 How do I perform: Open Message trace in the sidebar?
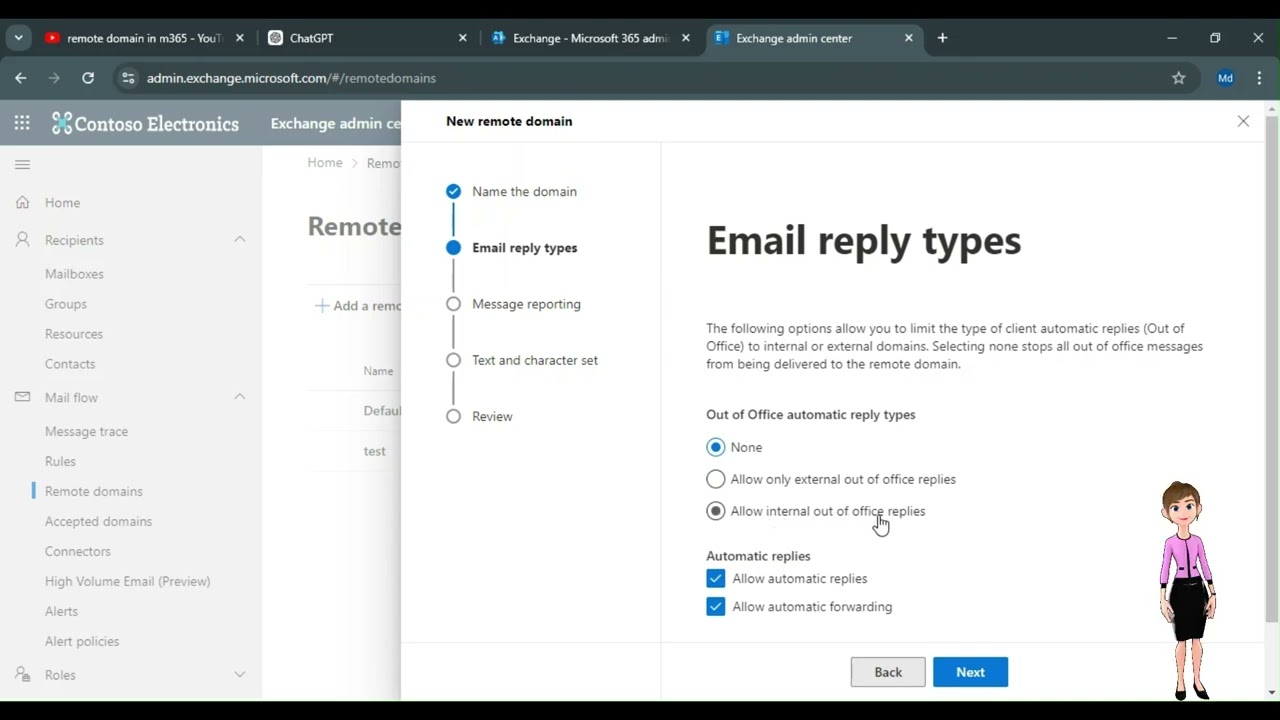pos(86,432)
